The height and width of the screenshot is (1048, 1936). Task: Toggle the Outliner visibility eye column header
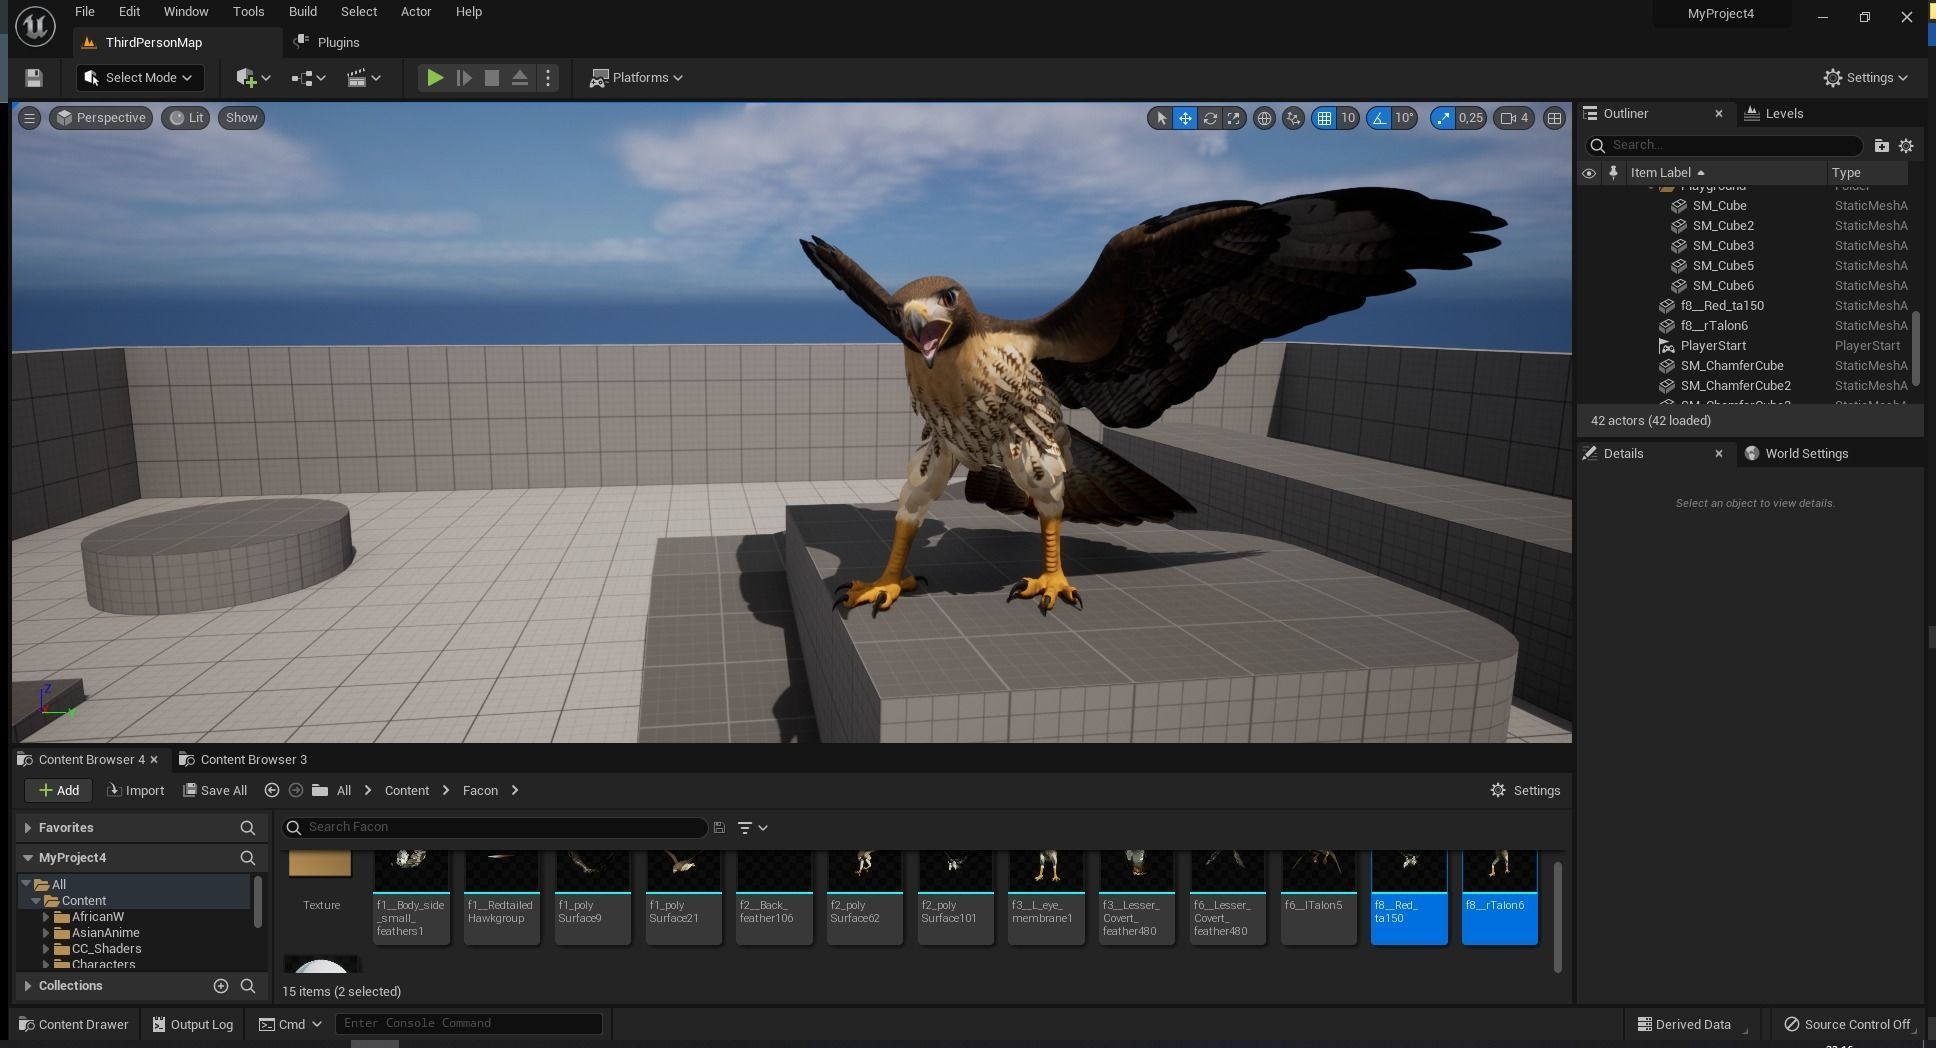coord(1588,173)
